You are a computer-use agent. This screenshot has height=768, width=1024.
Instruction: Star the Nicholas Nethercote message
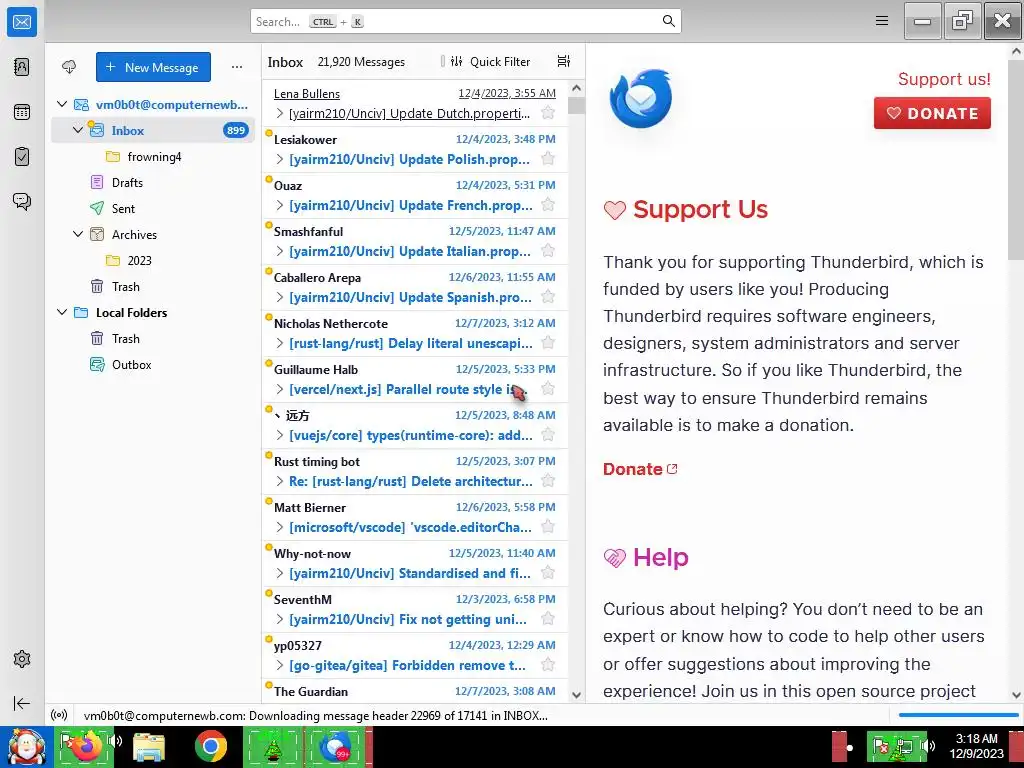(548, 343)
